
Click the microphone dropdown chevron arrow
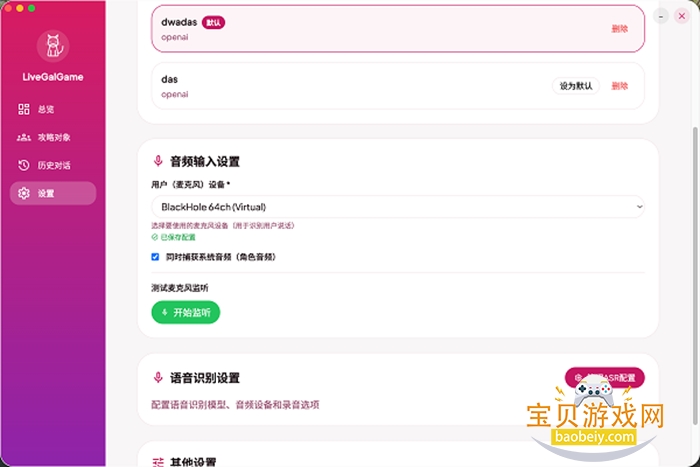point(638,207)
